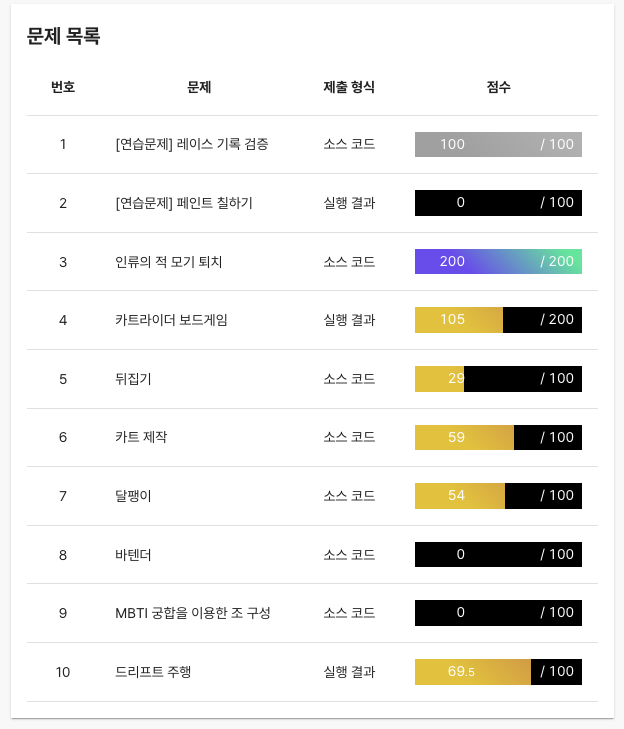
Task: Click the 105 / 200 score bar
Action: pyautogui.click(x=498, y=320)
